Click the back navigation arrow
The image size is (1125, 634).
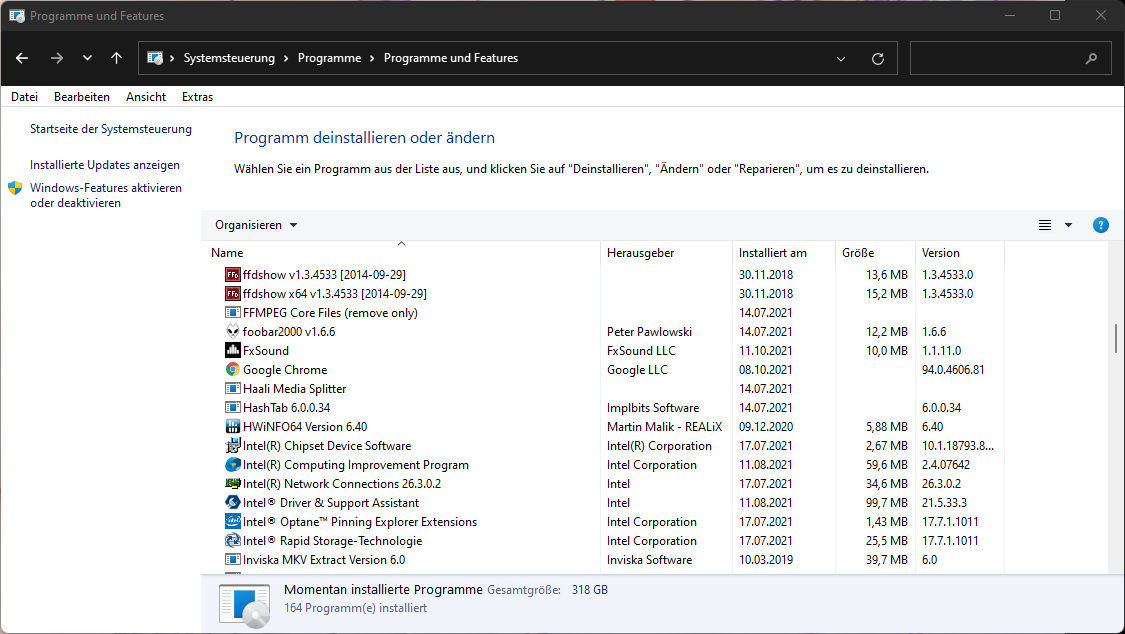22,58
